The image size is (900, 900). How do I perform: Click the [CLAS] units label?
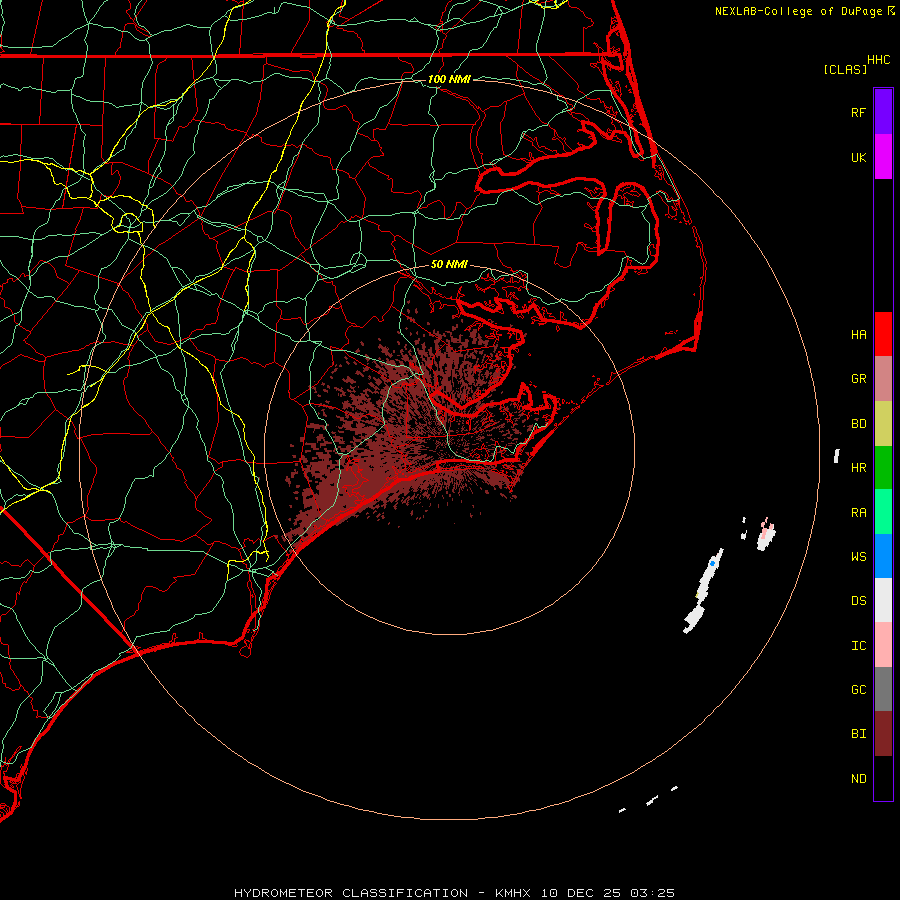(845, 69)
